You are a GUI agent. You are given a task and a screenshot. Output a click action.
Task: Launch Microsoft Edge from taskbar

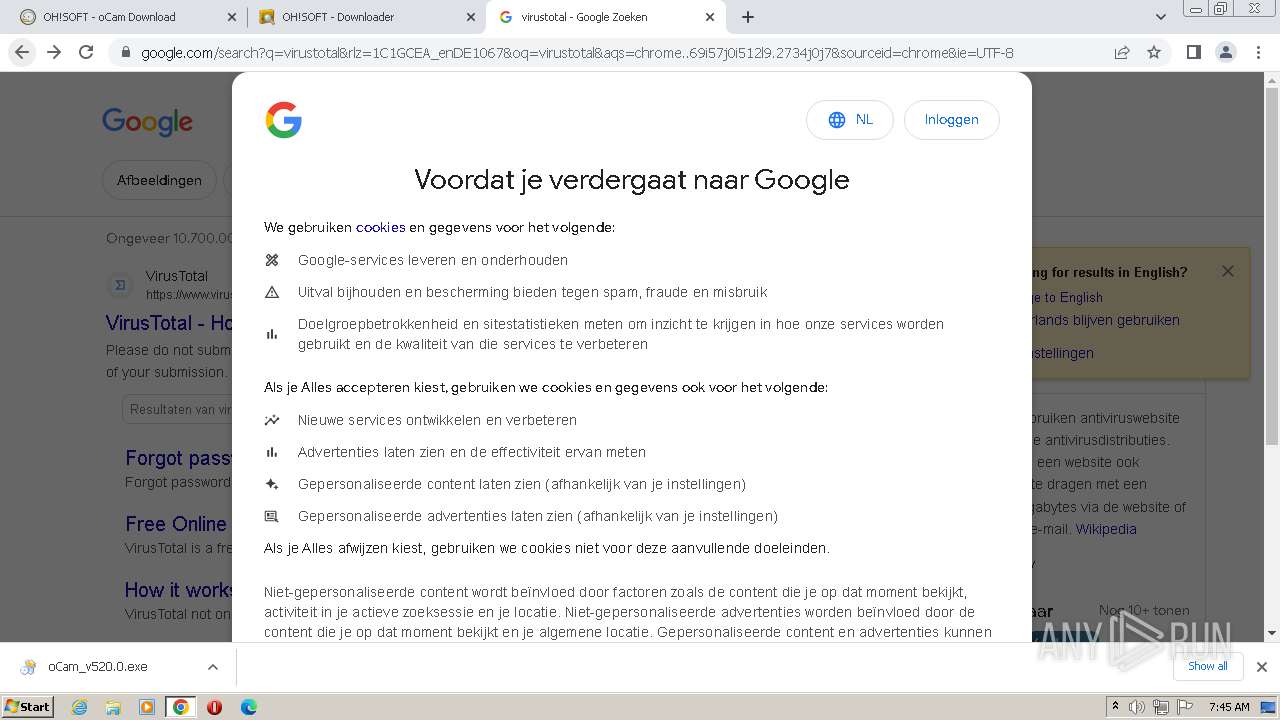248,707
